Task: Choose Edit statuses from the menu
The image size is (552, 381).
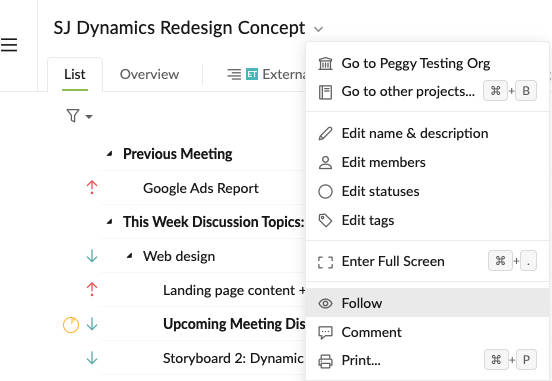Action: pos(427,192)
